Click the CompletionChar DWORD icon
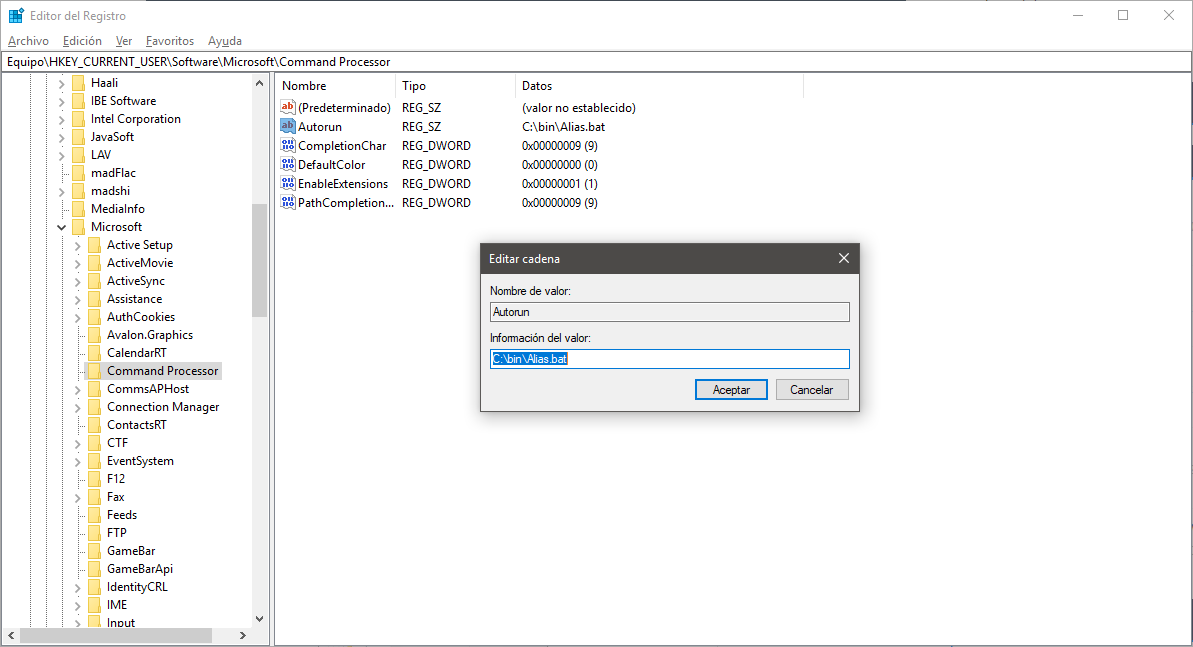This screenshot has height=647, width=1193. pyautogui.click(x=288, y=145)
